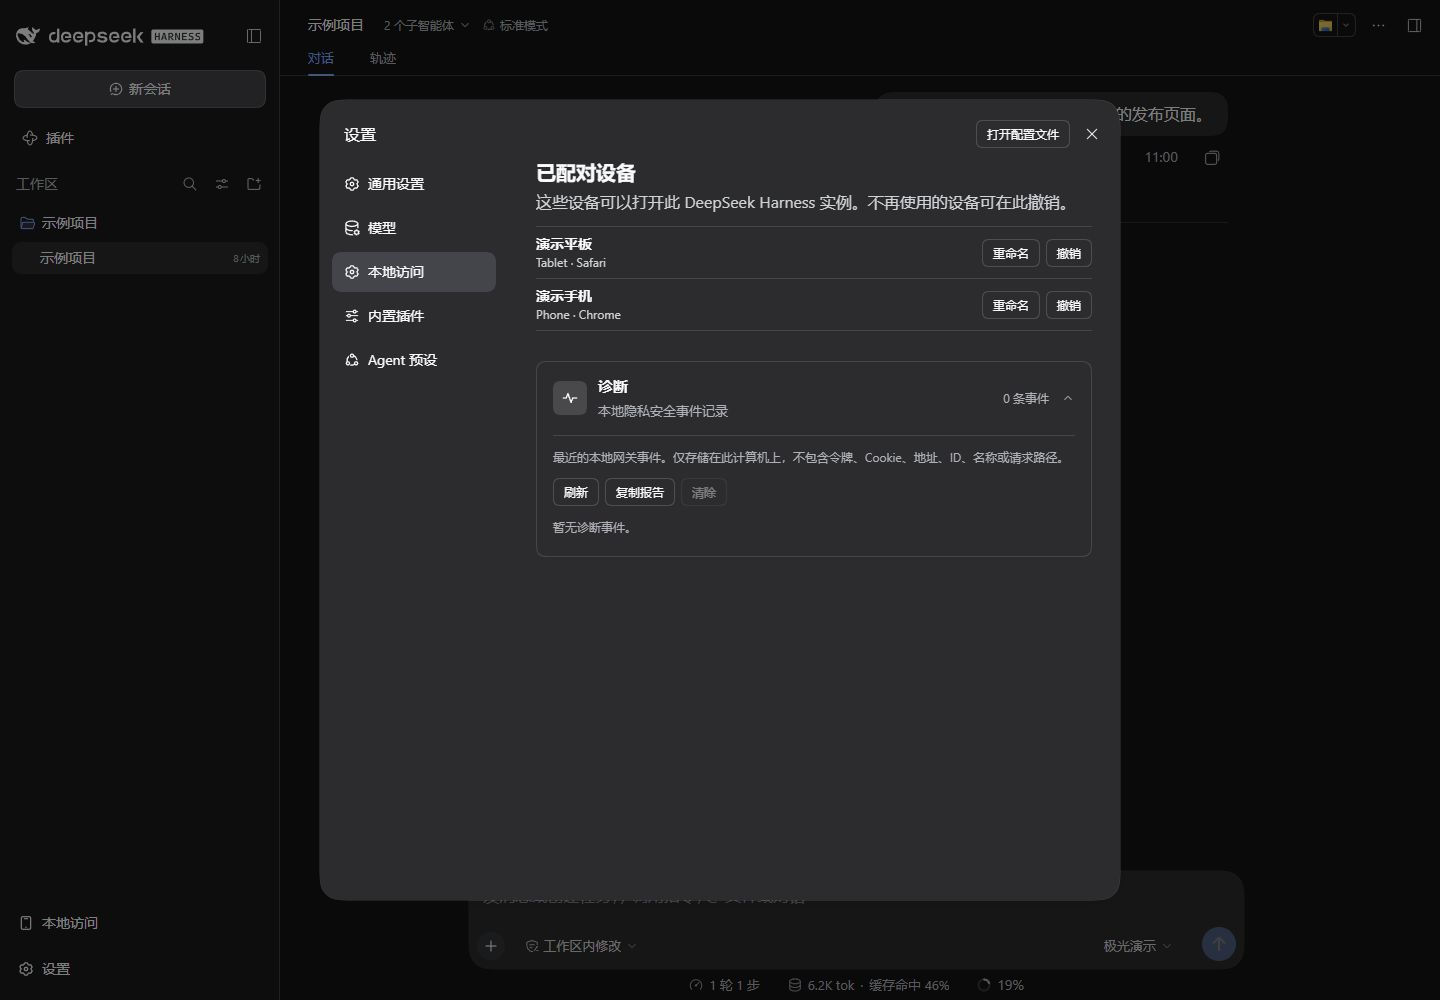Send message with the round arrow button
Viewport: 1440px width, 1000px height.
pos(1218,944)
